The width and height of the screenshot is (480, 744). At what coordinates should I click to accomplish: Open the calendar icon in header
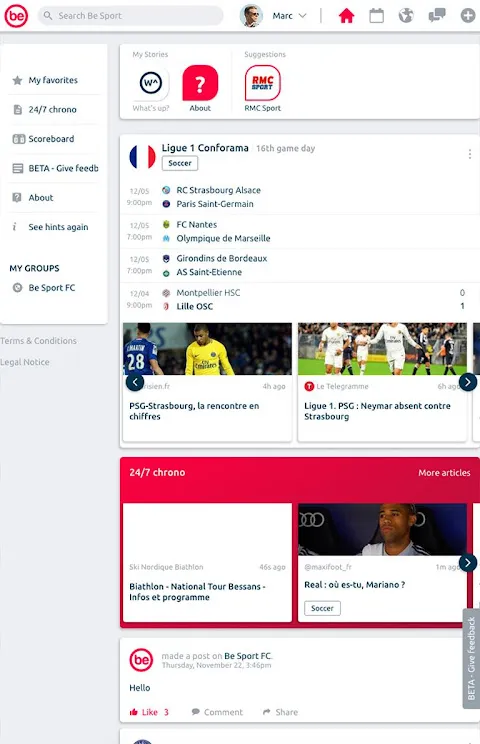click(x=377, y=16)
